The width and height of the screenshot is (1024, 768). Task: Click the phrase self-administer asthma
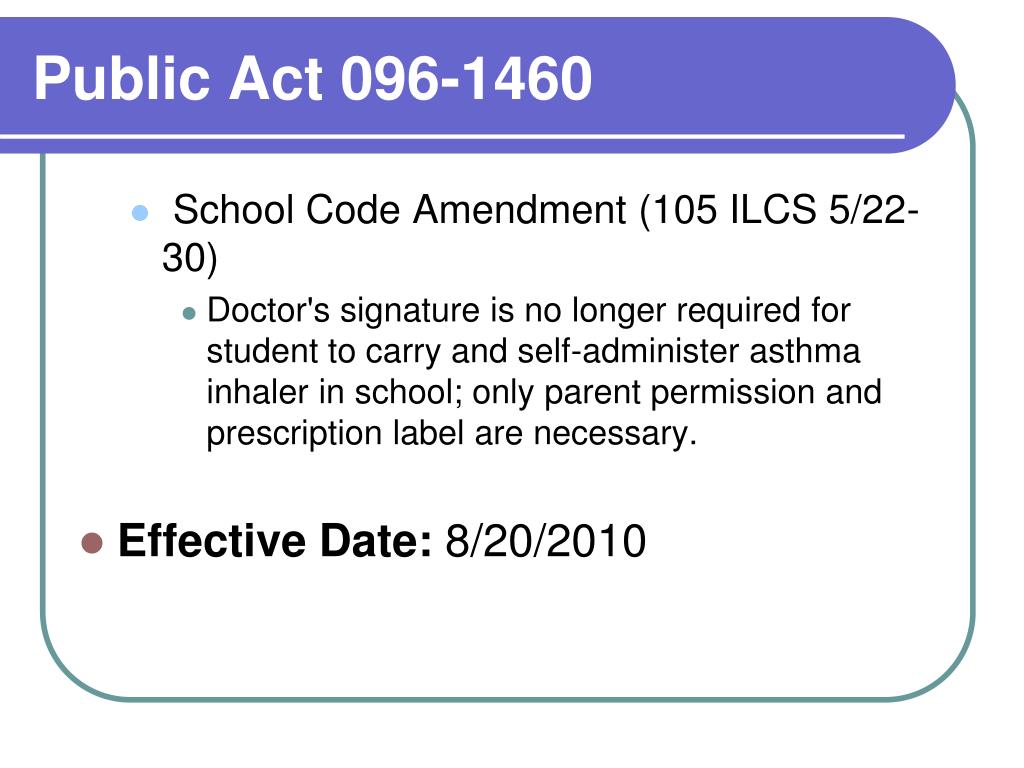coord(689,351)
